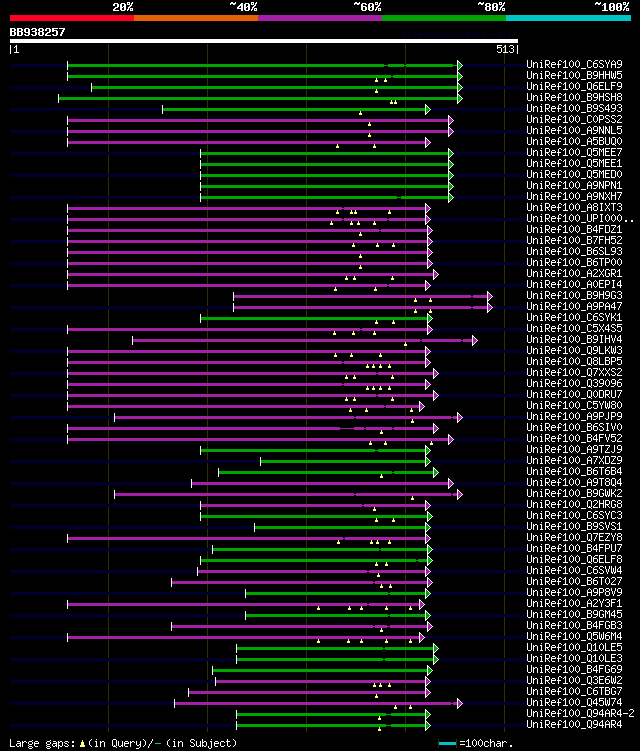Select the UniRef100_B9H9G3 label
This screenshot has width=640, height=751.
(574, 296)
